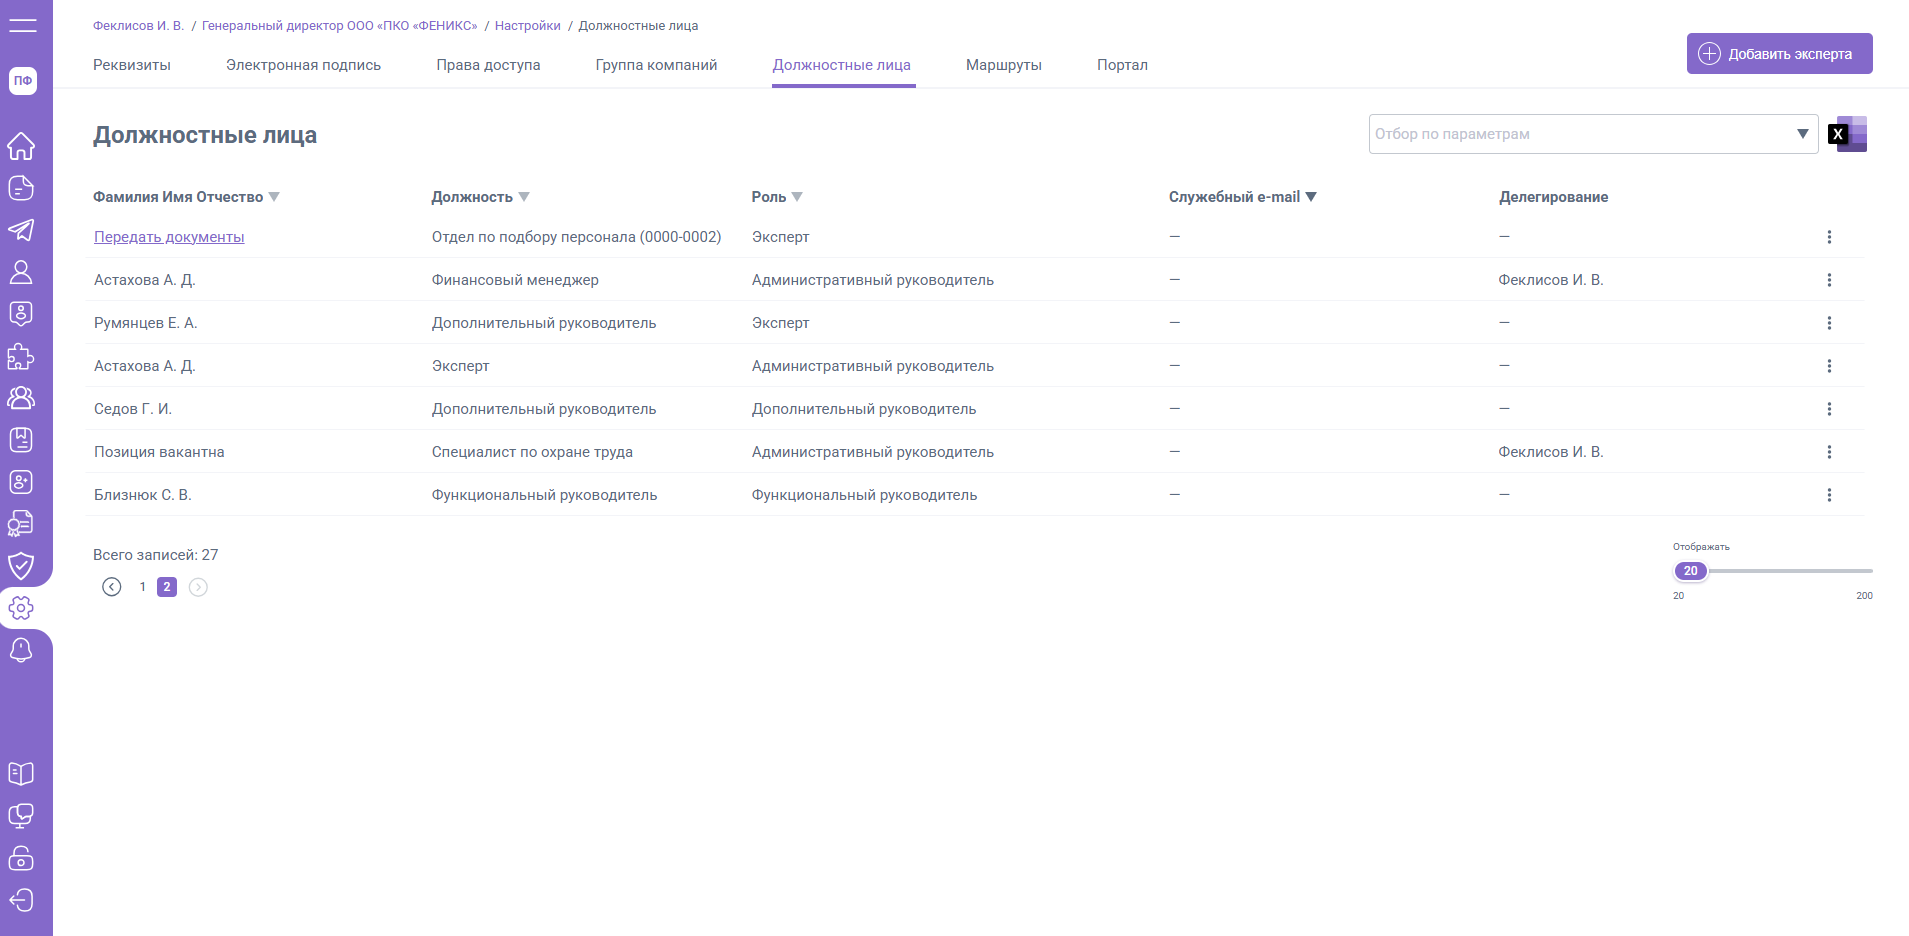Click the Делегирование column header

click(1554, 197)
